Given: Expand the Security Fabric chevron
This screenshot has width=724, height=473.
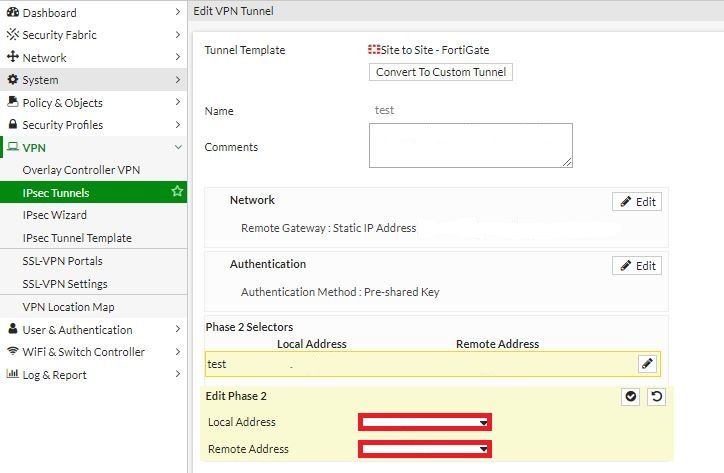Looking at the screenshot, I should [178, 34].
